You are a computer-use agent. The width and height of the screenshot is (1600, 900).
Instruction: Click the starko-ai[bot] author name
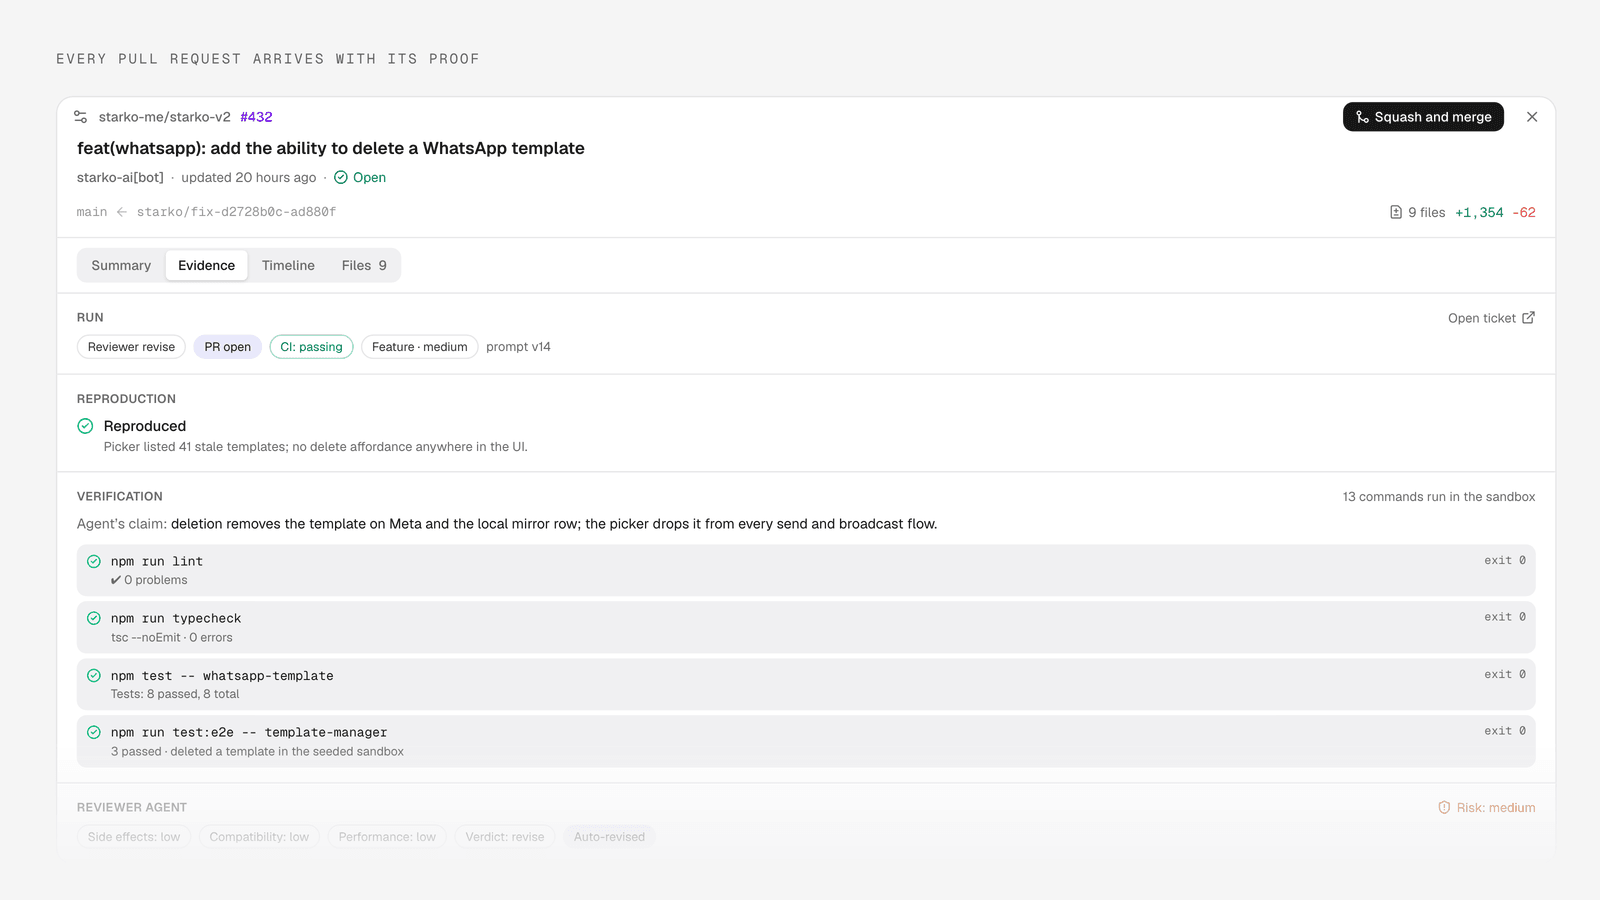click(x=120, y=177)
